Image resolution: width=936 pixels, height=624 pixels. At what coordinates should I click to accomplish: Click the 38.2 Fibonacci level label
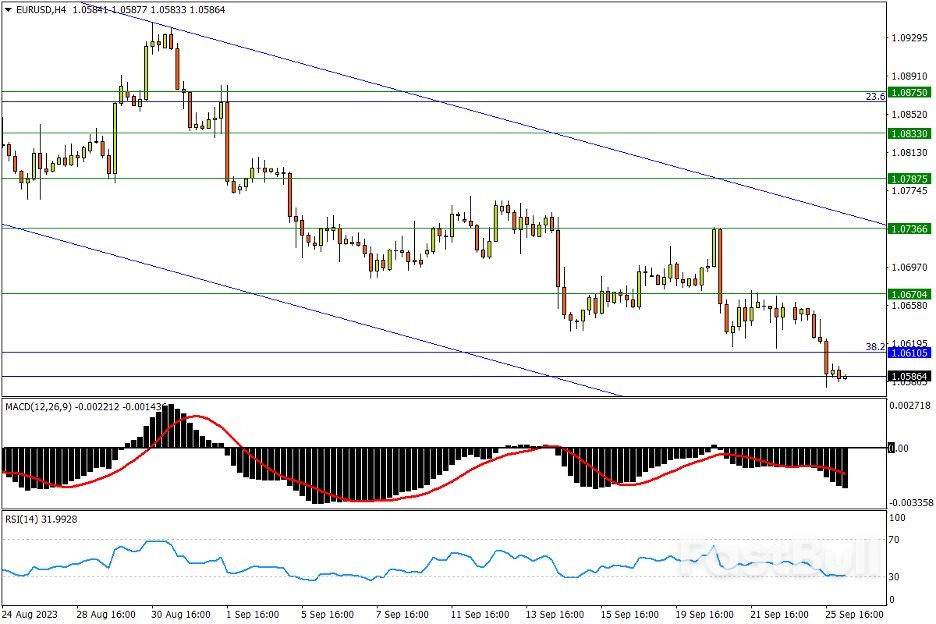874,346
